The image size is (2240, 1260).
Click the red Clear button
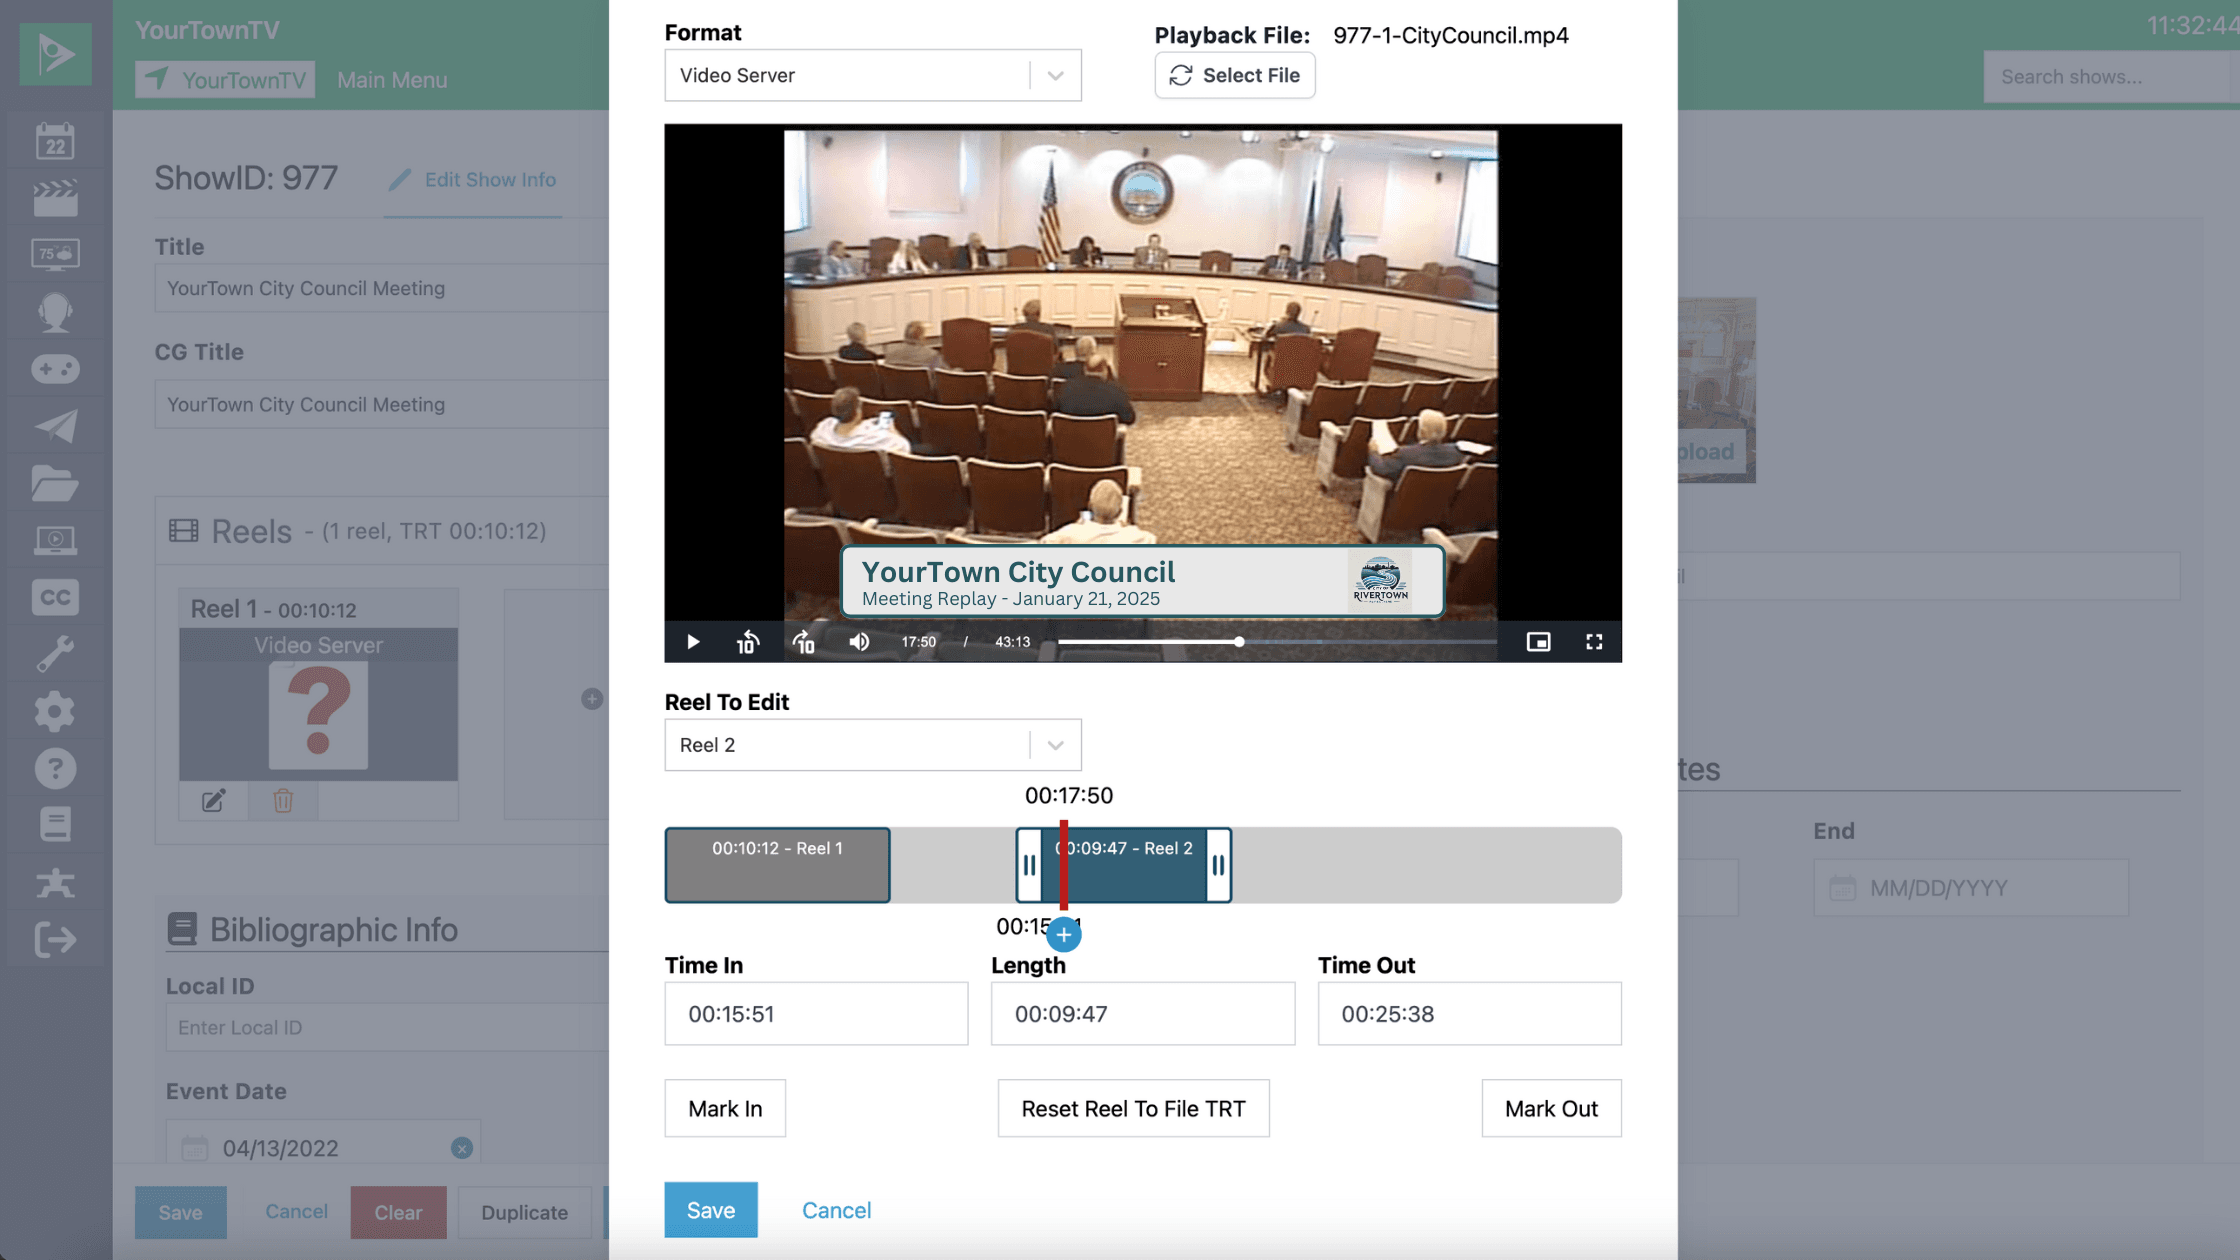398,1212
